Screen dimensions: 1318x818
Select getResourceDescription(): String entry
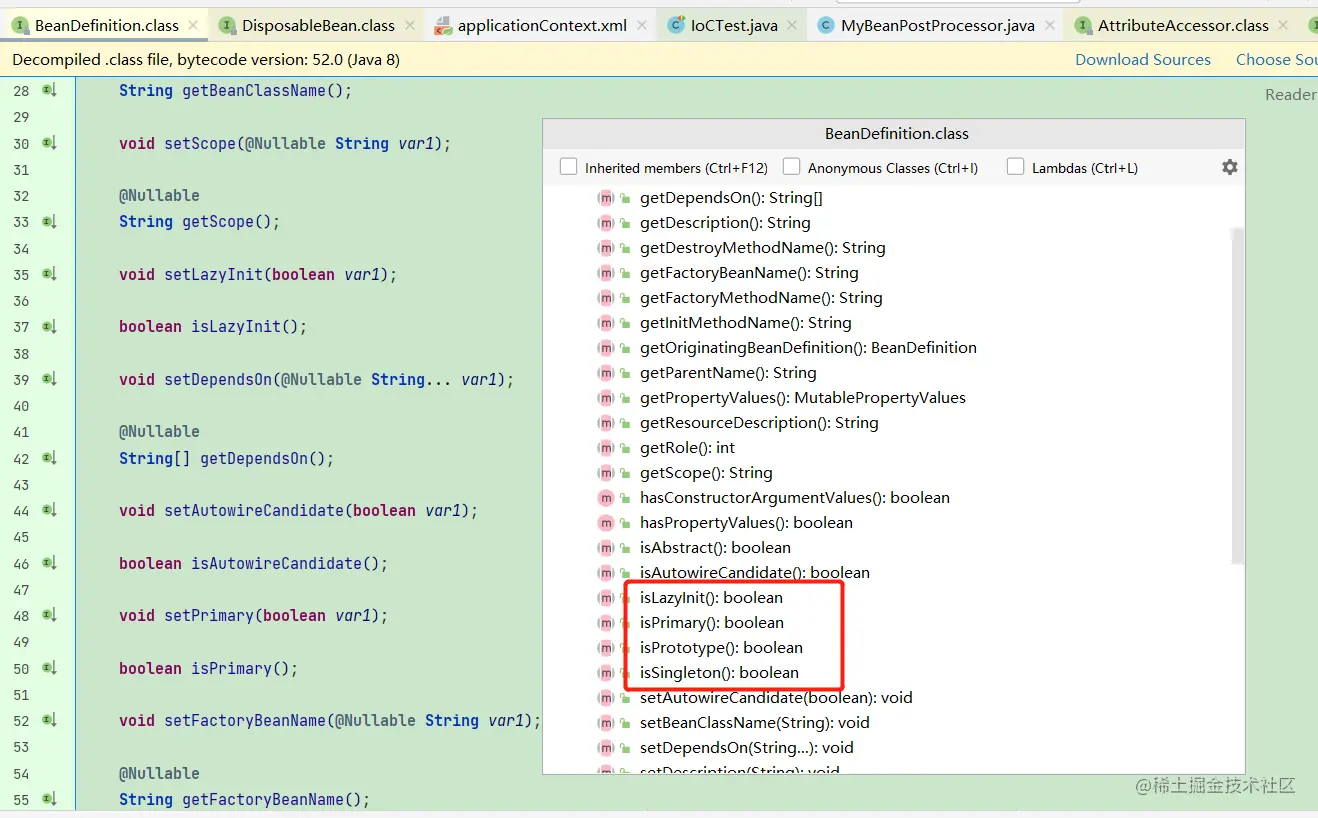(759, 423)
